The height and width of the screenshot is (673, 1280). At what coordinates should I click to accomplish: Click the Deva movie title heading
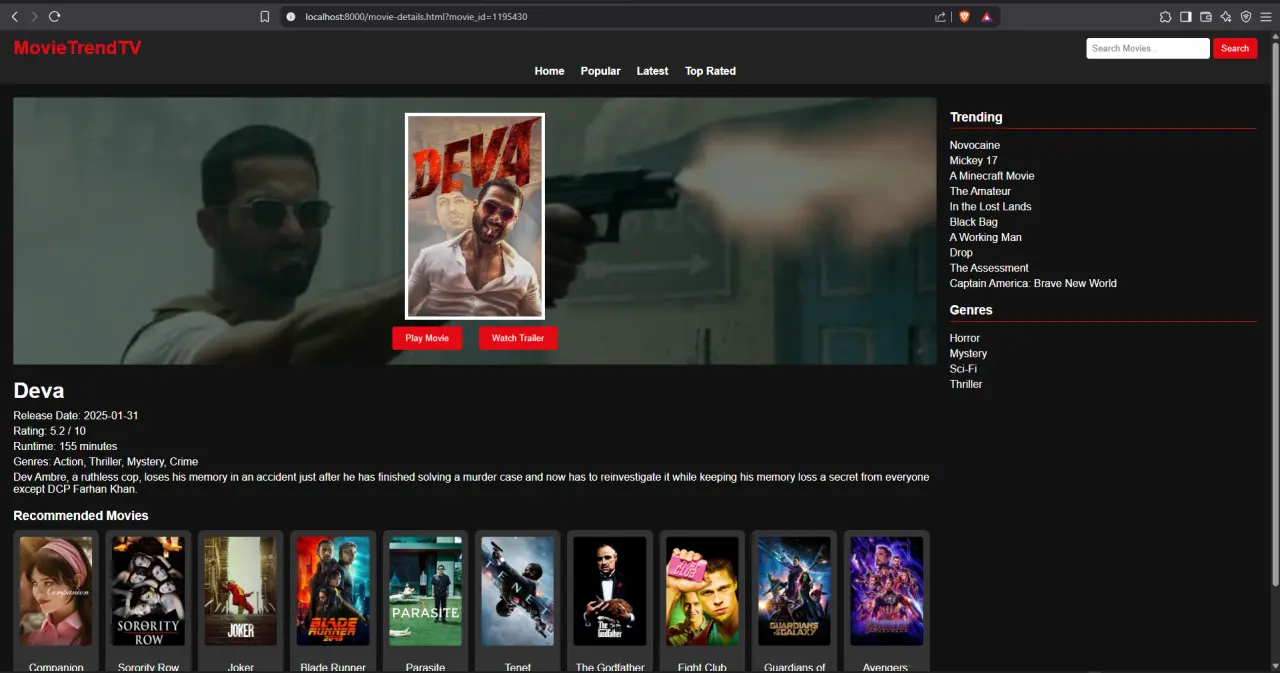39,391
